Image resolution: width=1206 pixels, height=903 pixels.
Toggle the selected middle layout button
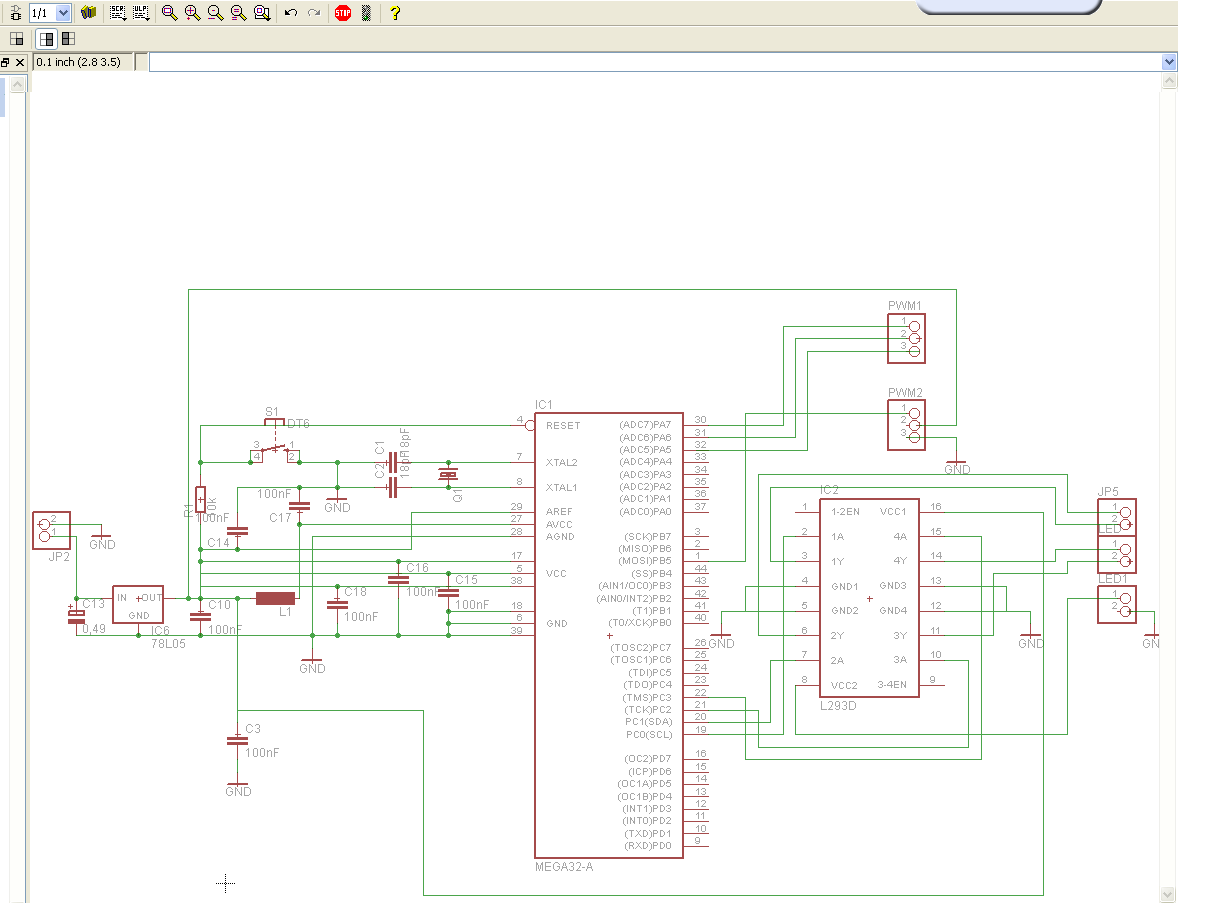point(46,39)
